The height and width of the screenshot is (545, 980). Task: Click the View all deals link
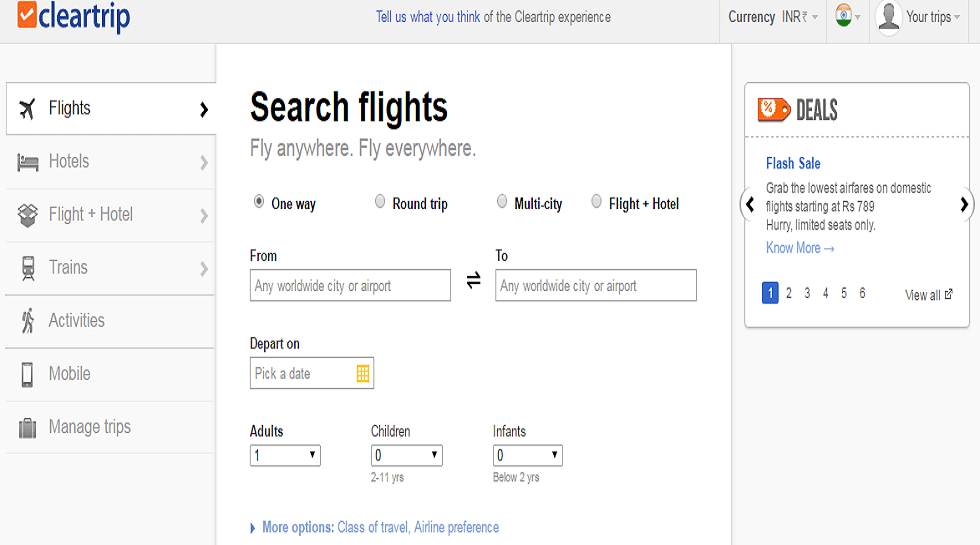click(928, 295)
